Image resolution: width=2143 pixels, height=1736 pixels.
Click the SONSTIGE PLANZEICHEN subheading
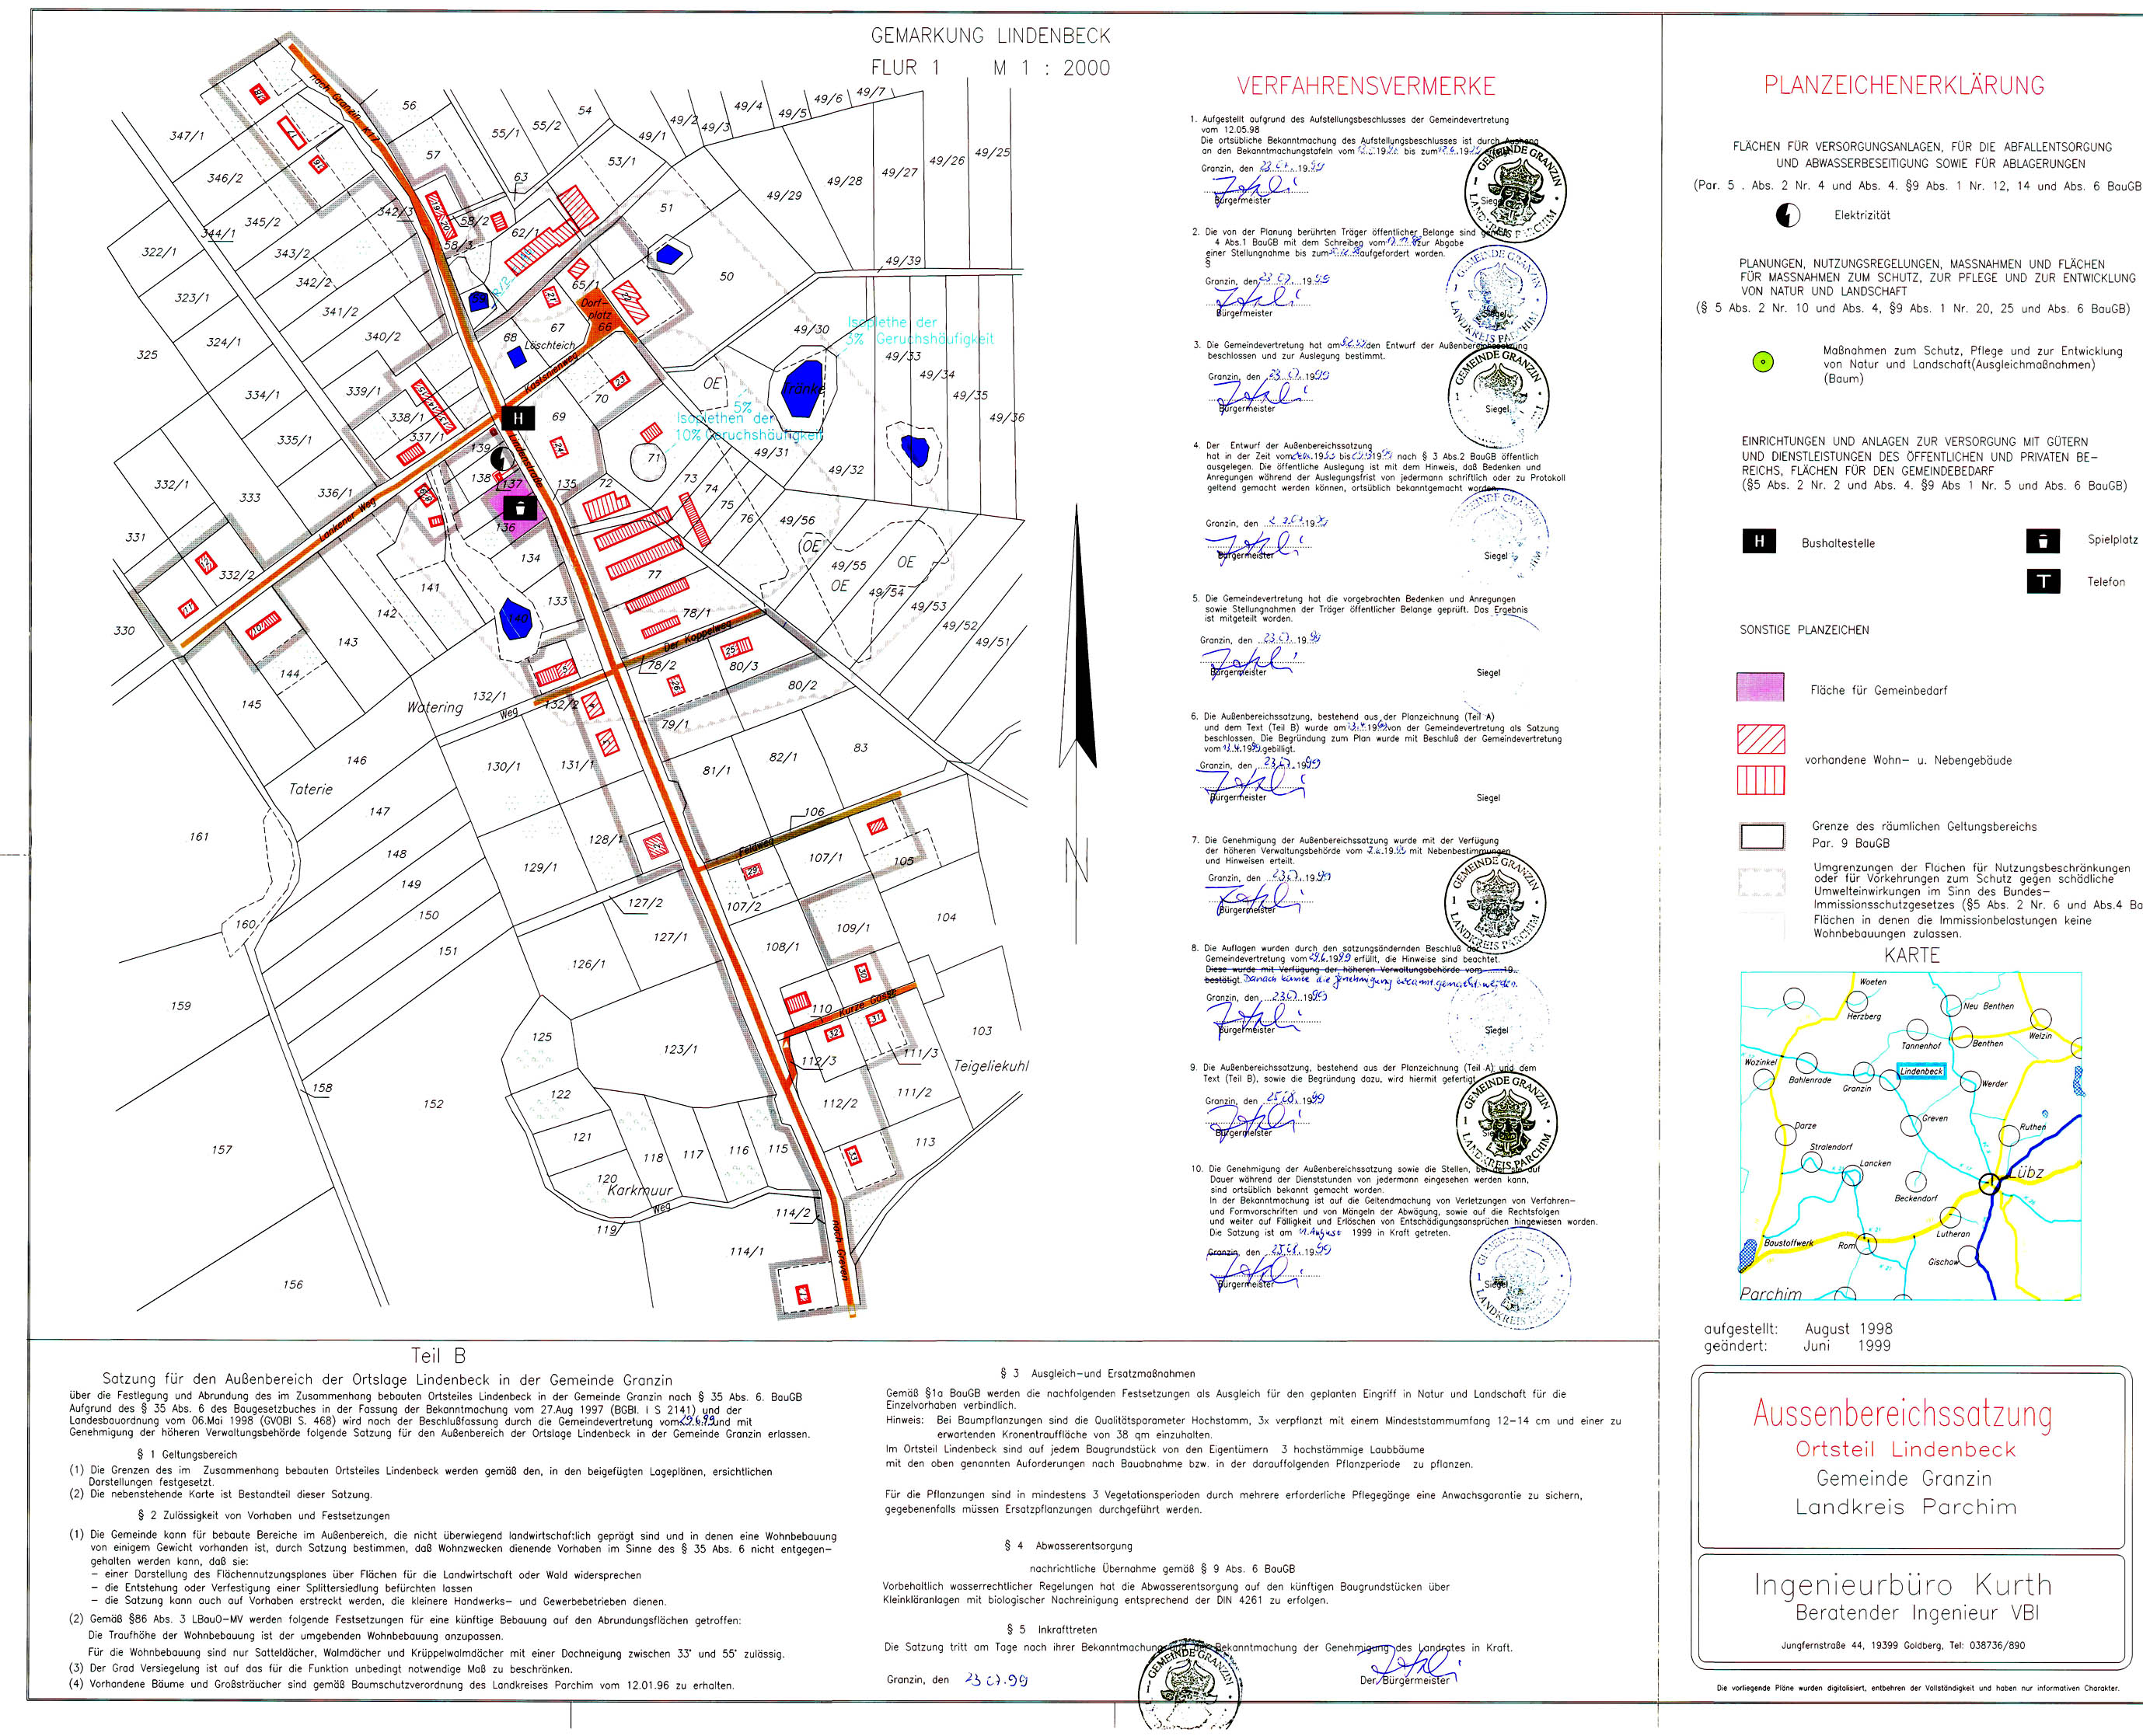click(1804, 630)
